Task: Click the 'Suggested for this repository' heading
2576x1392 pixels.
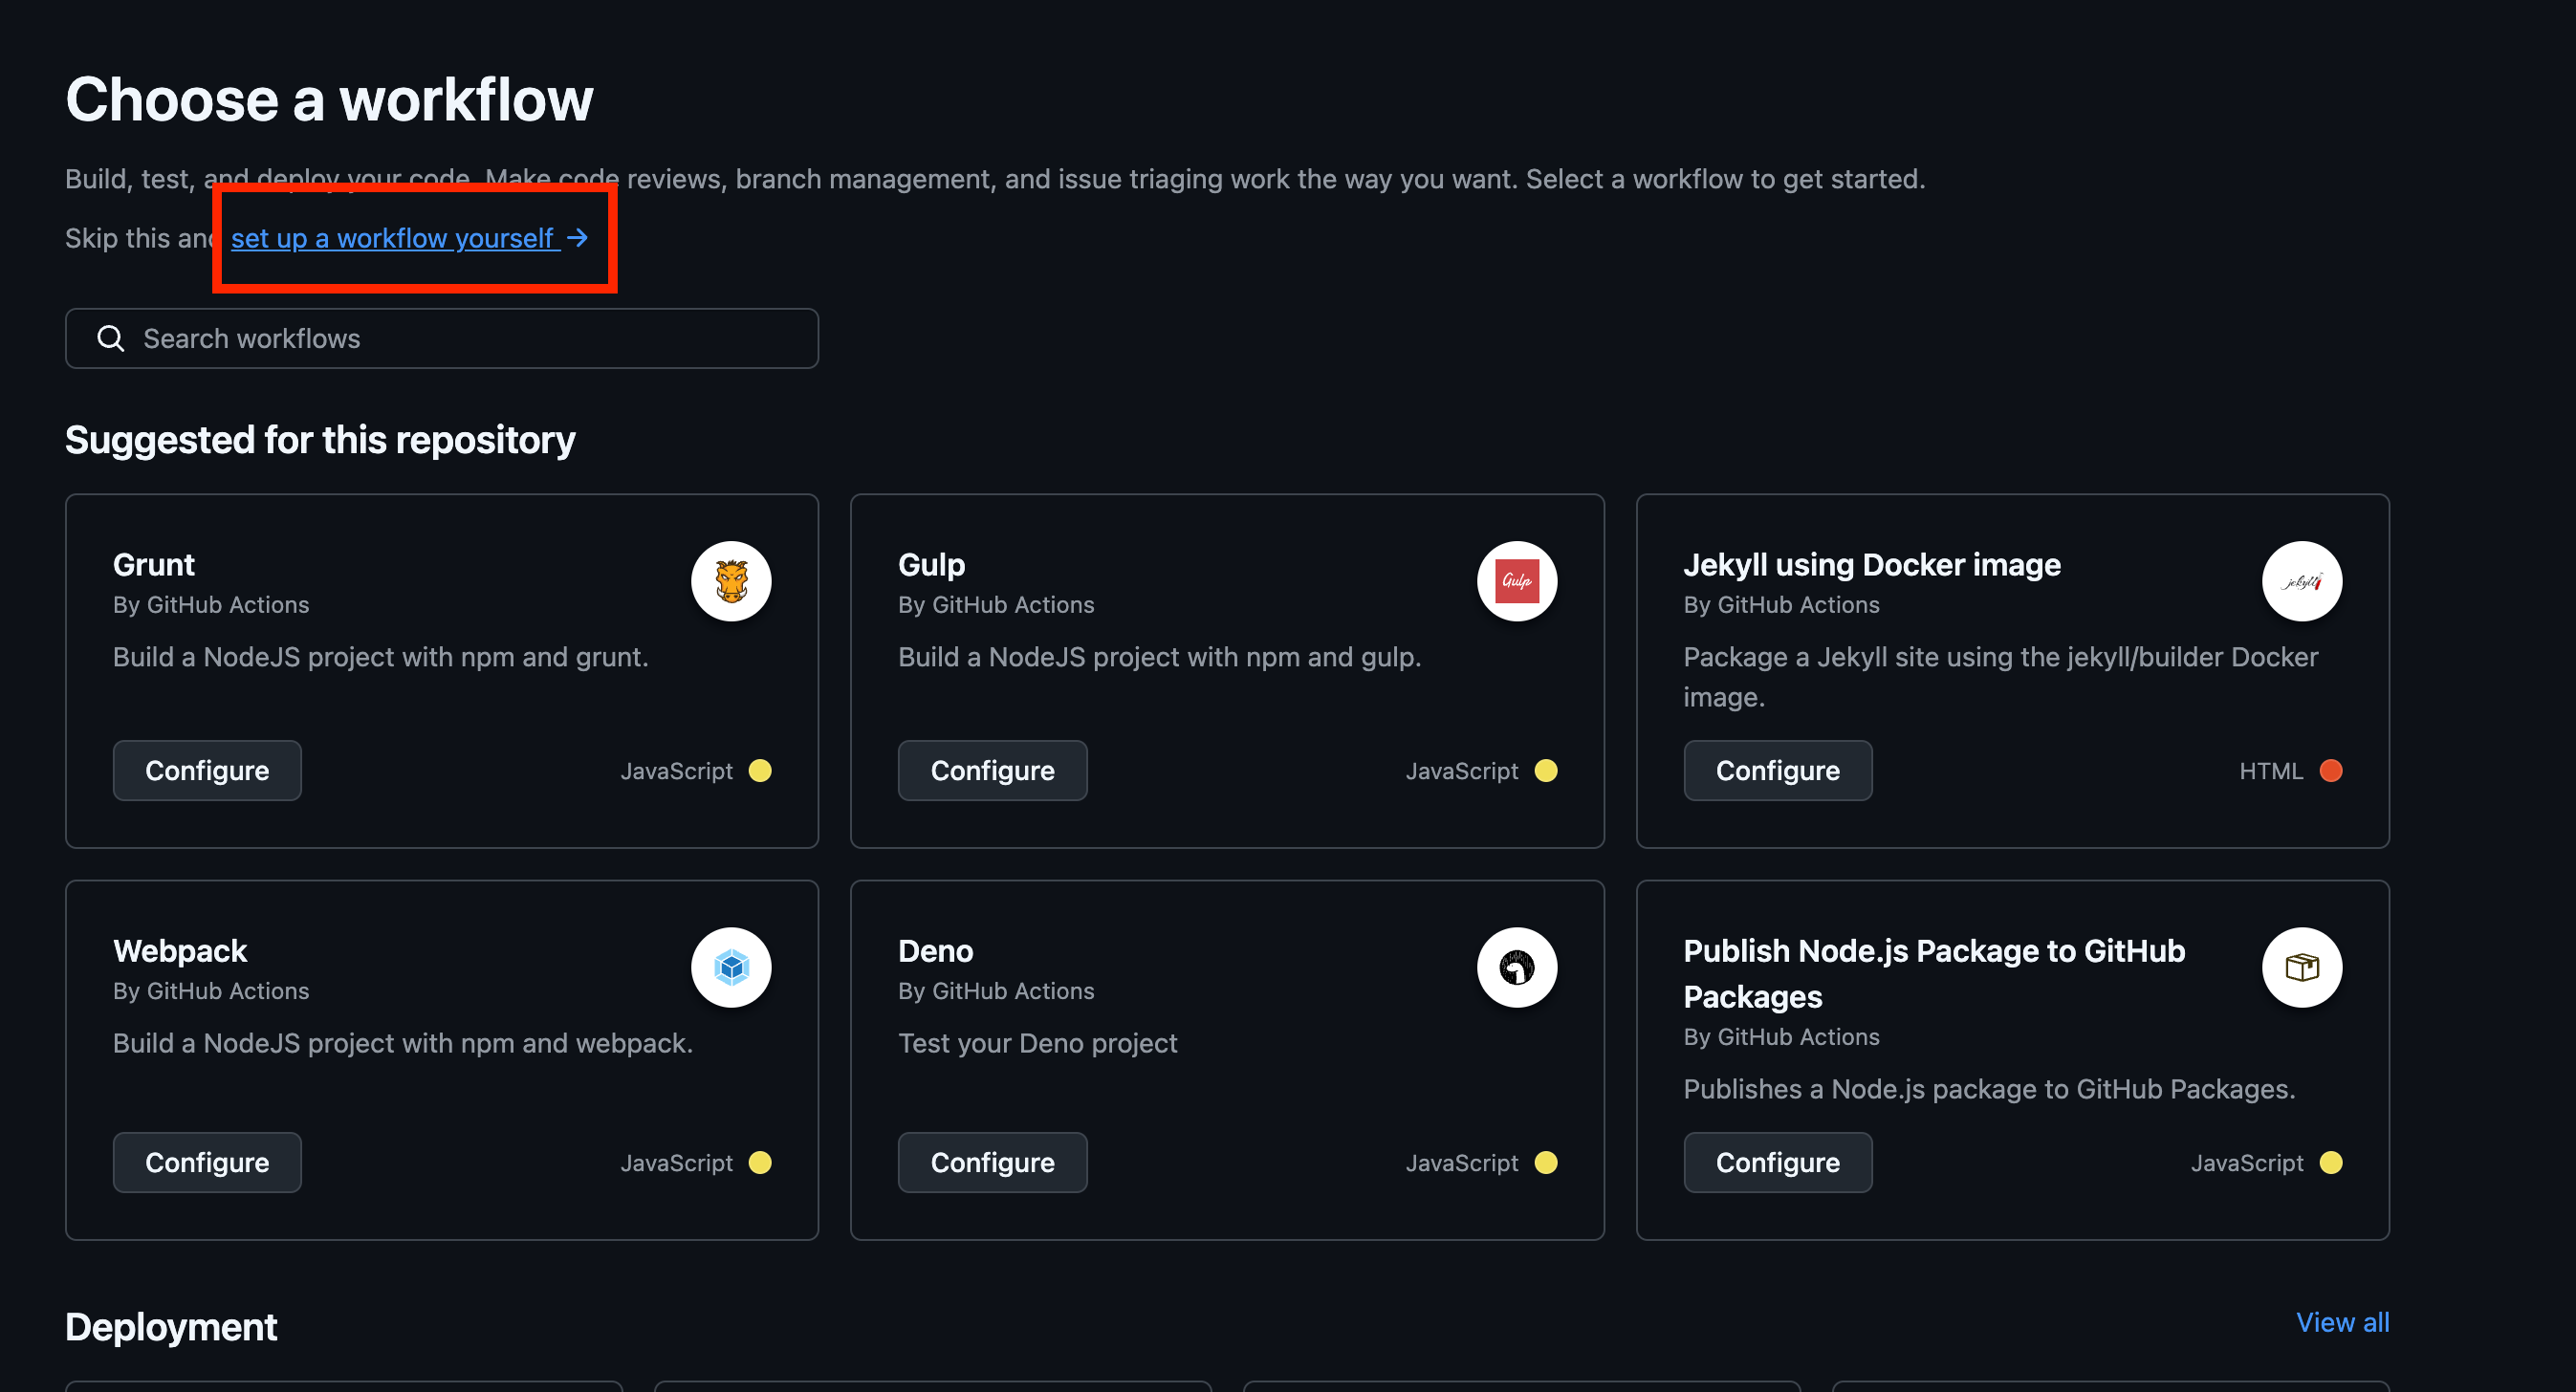Action: click(320, 440)
